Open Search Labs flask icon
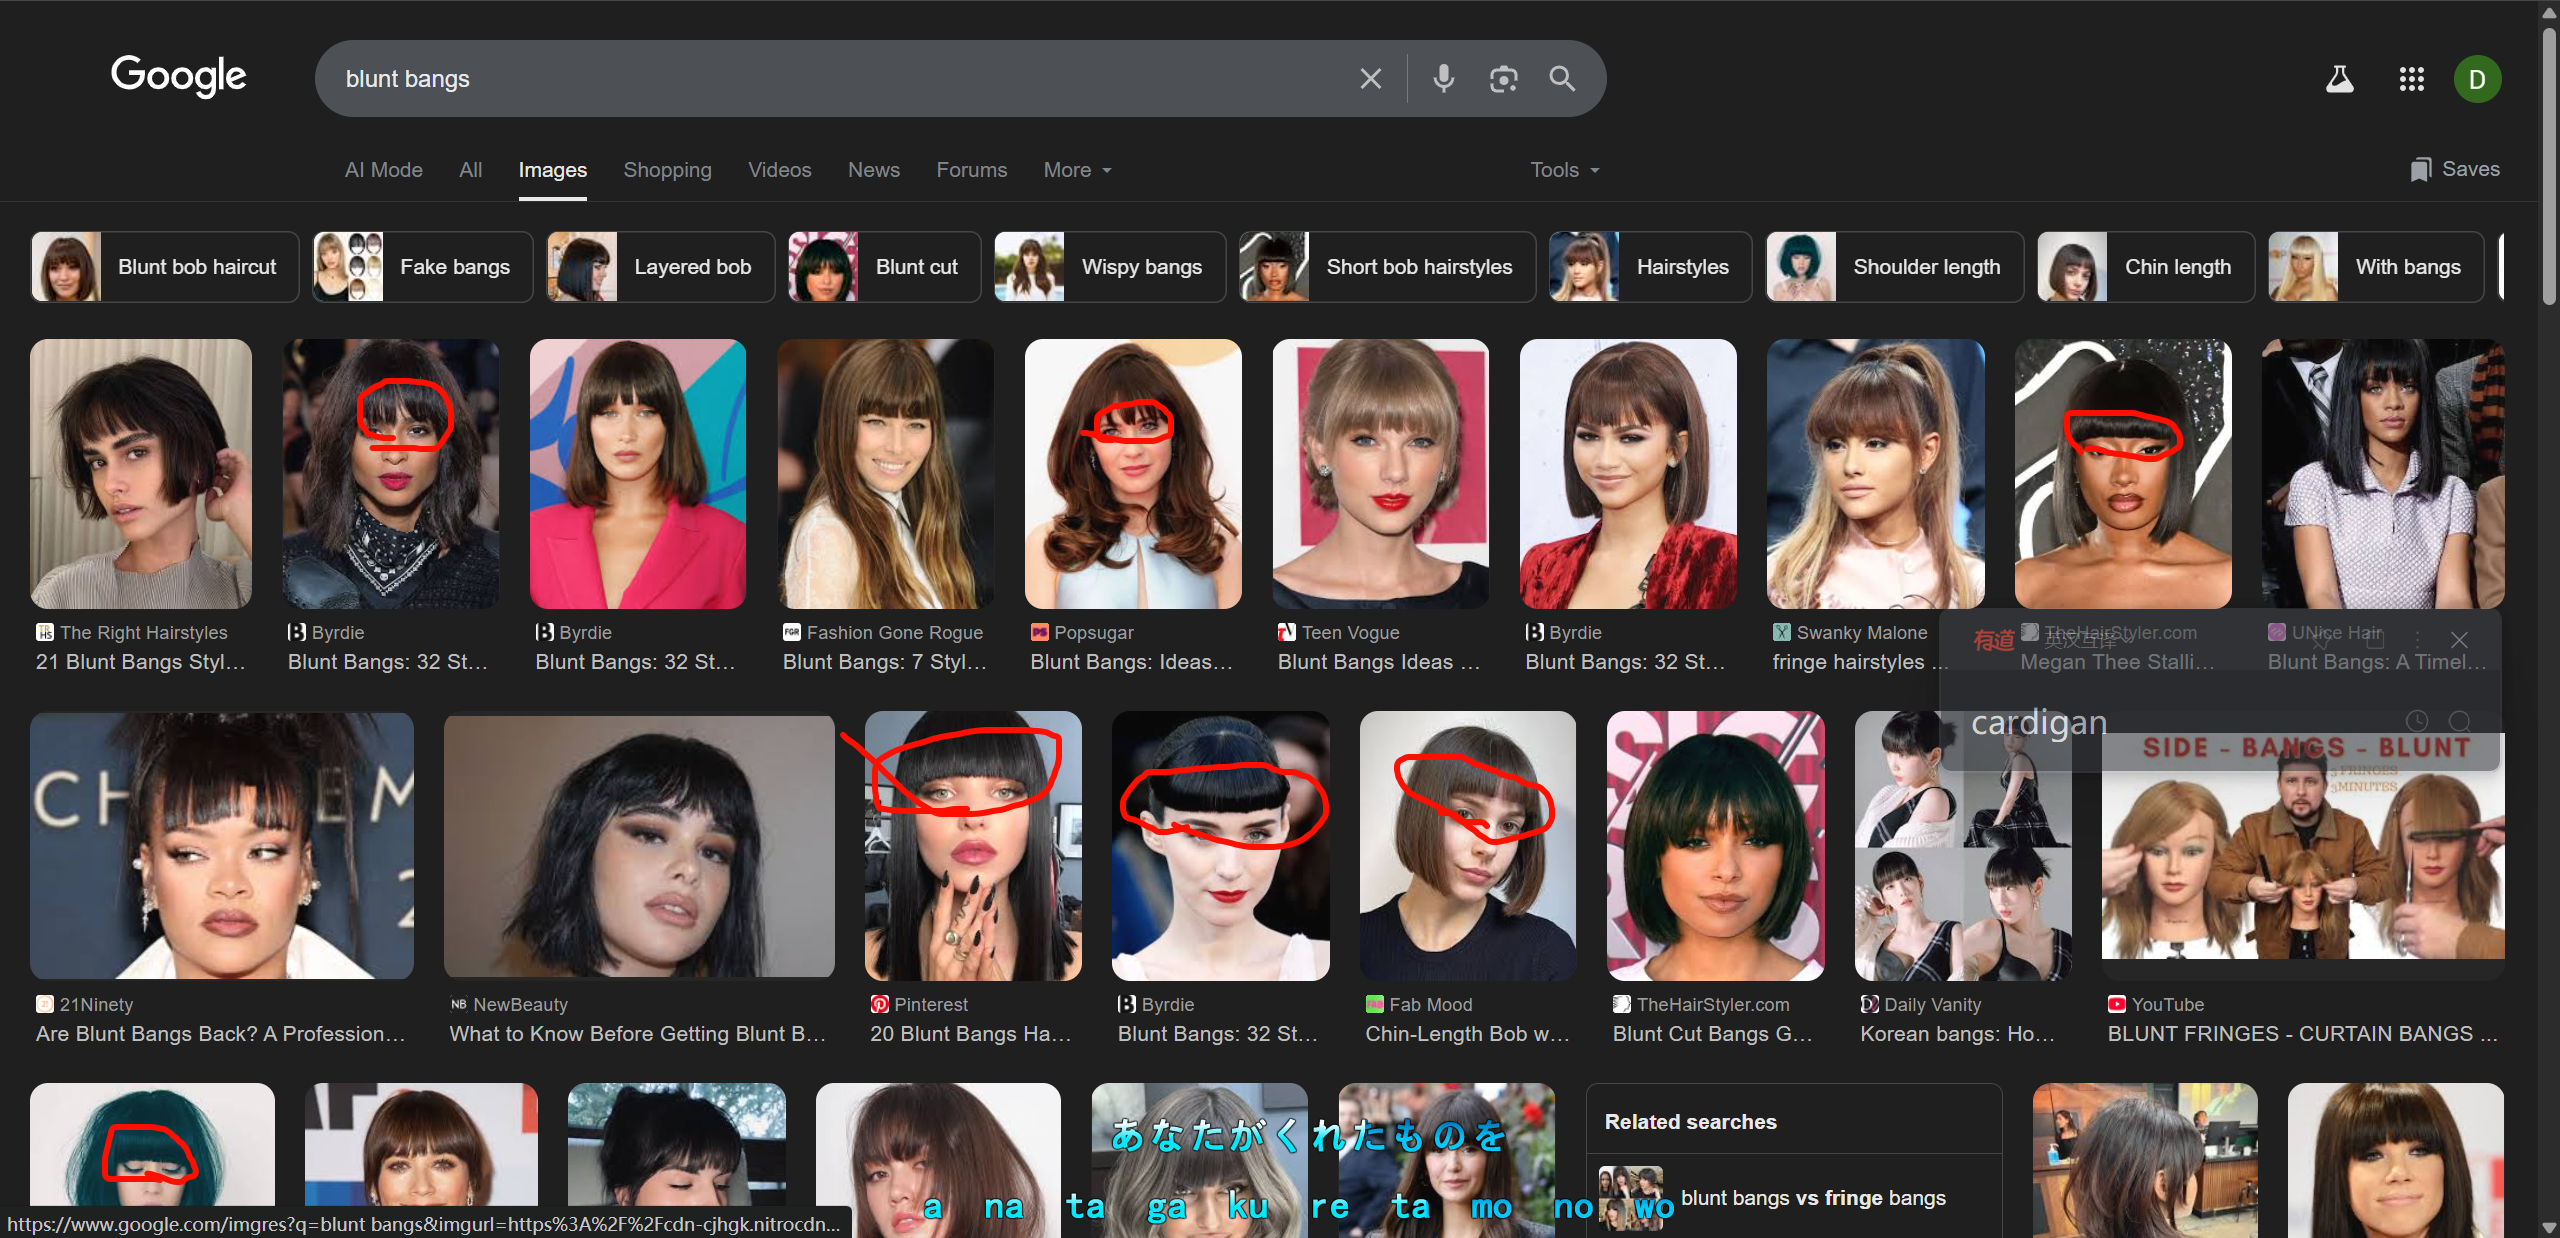 coord(2339,79)
